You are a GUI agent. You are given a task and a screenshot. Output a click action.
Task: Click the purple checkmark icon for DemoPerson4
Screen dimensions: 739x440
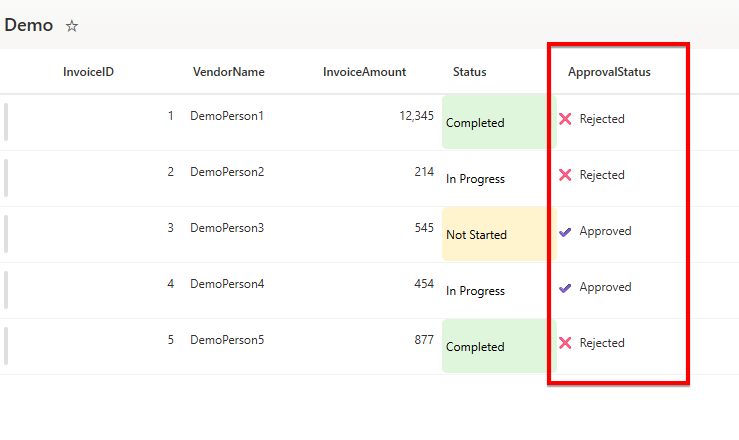(x=565, y=287)
